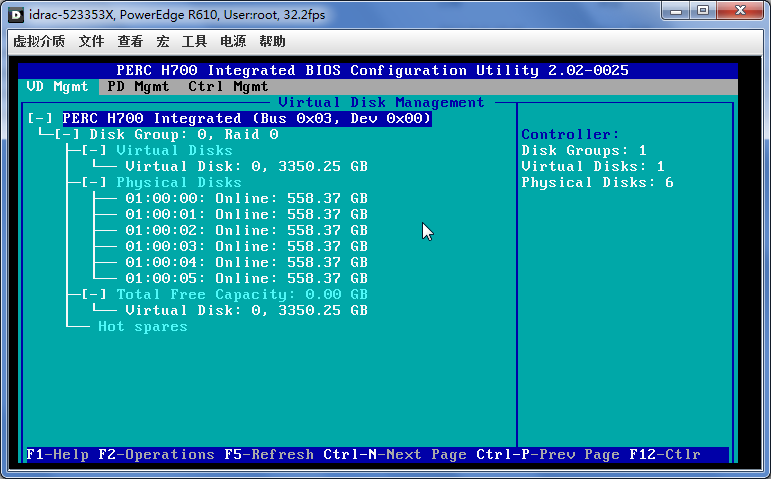Click the Ctrl-P-Prev Page hint
Image resolution: width=771 pixels, height=479 pixels.
coord(548,454)
